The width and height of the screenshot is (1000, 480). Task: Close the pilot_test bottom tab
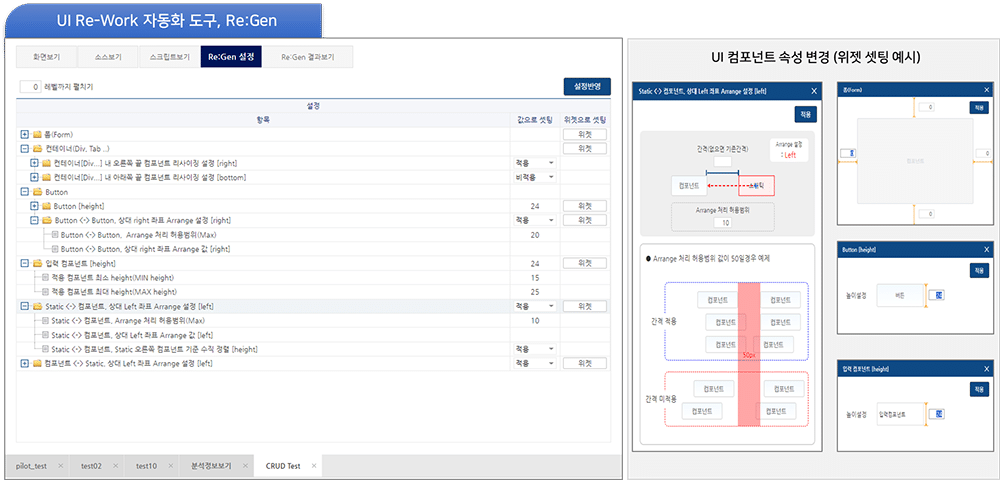tap(61, 466)
